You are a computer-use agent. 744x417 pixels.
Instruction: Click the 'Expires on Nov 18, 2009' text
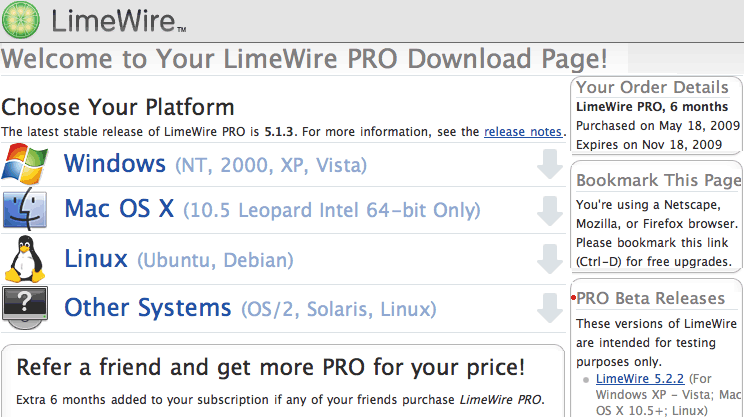649,145
